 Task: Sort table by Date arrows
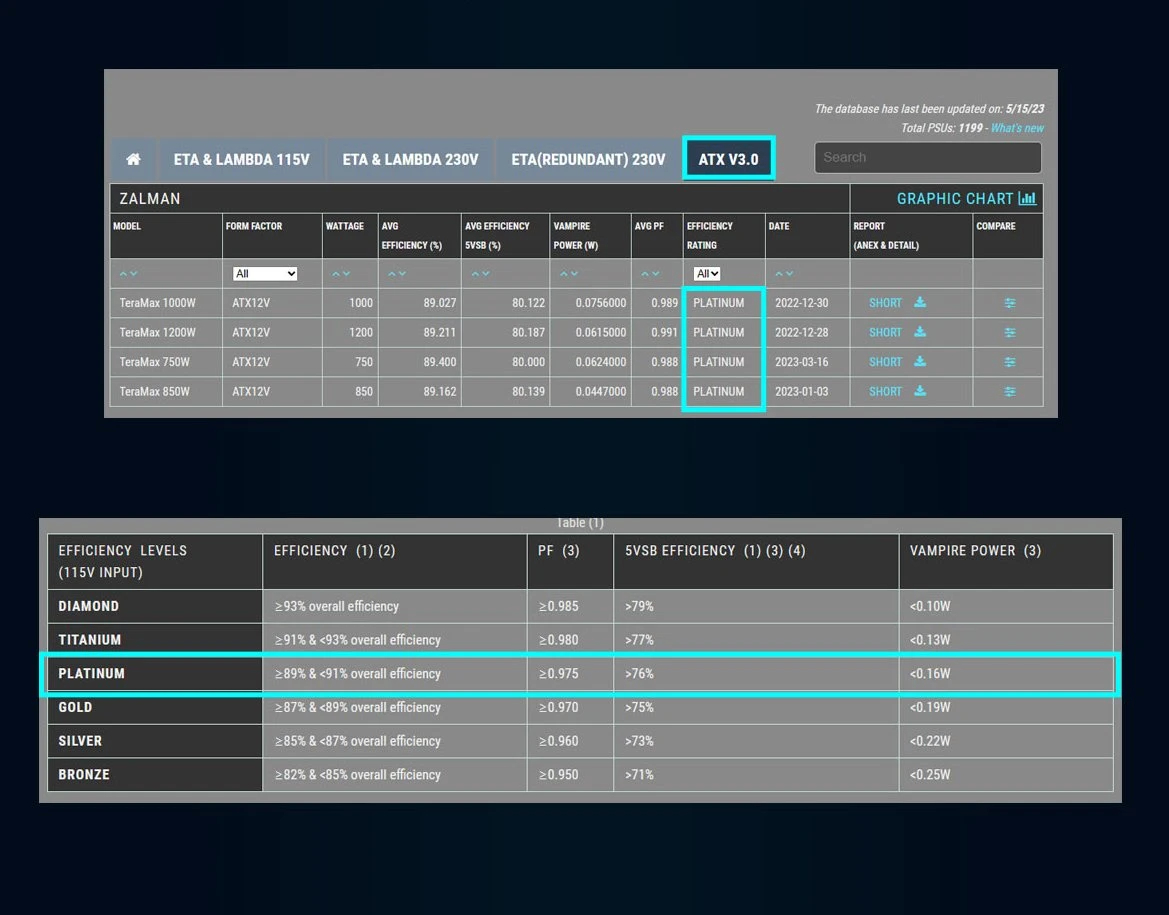(x=785, y=274)
